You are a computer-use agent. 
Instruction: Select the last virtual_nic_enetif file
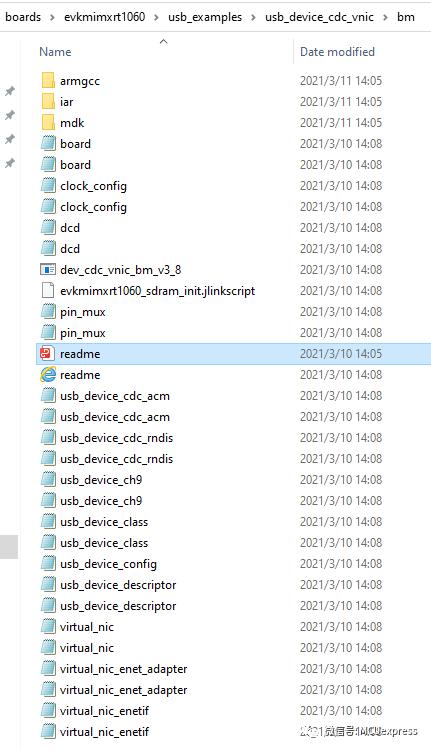tap(104, 732)
